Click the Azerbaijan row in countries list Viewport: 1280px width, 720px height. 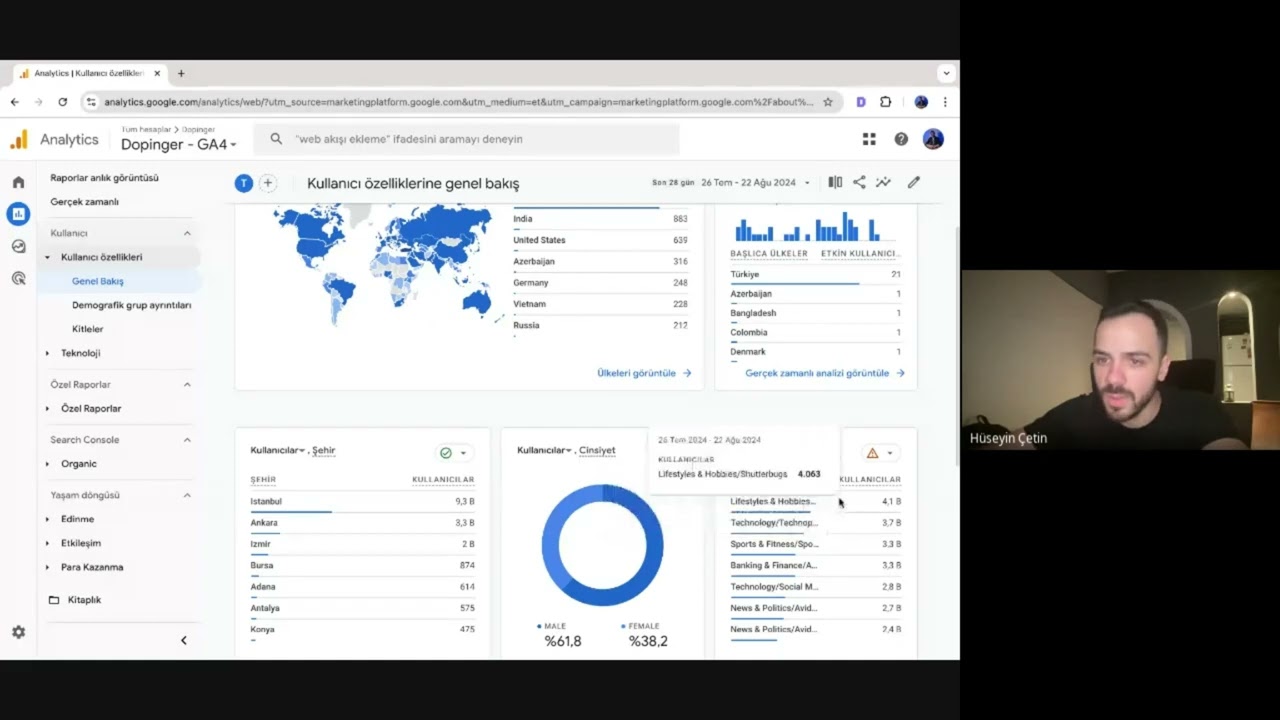click(600, 262)
